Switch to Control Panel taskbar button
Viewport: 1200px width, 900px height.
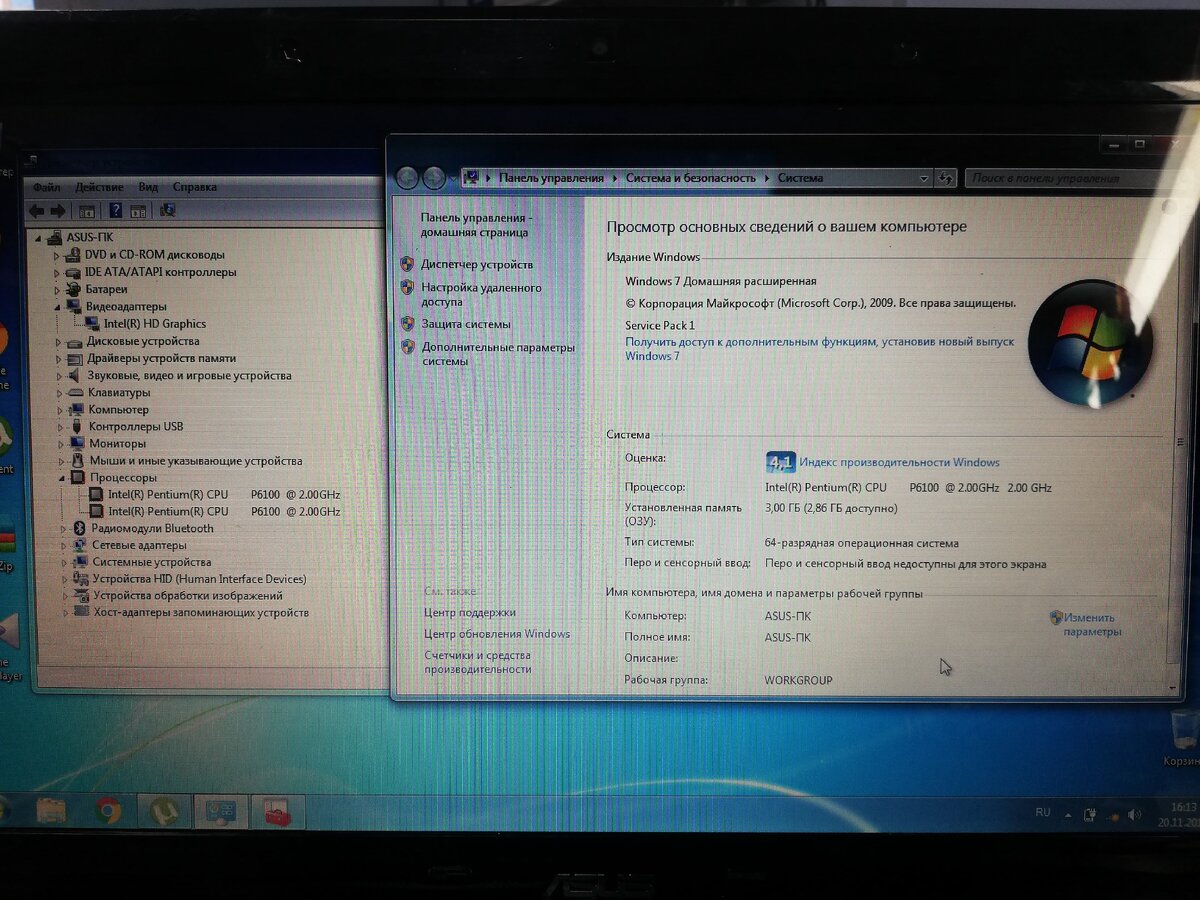click(x=220, y=812)
